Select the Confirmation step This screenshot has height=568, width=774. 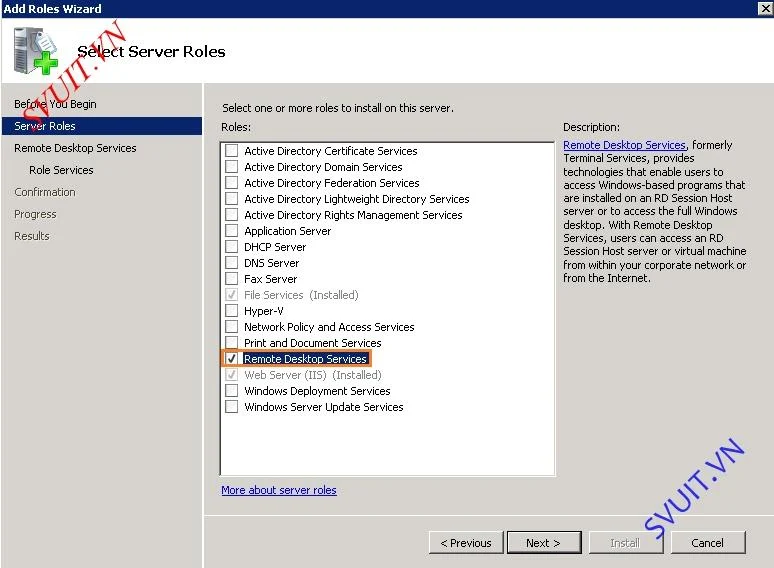[45, 192]
